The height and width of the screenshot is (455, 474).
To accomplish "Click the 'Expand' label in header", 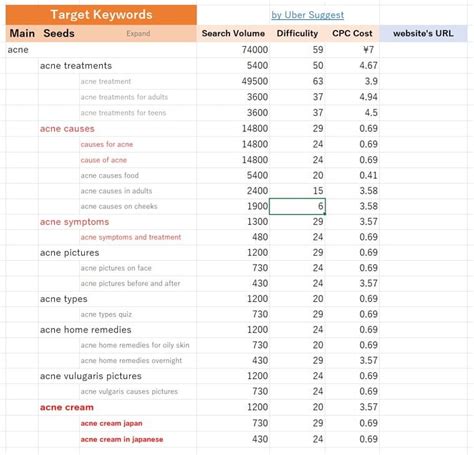I will click(138, 34).
